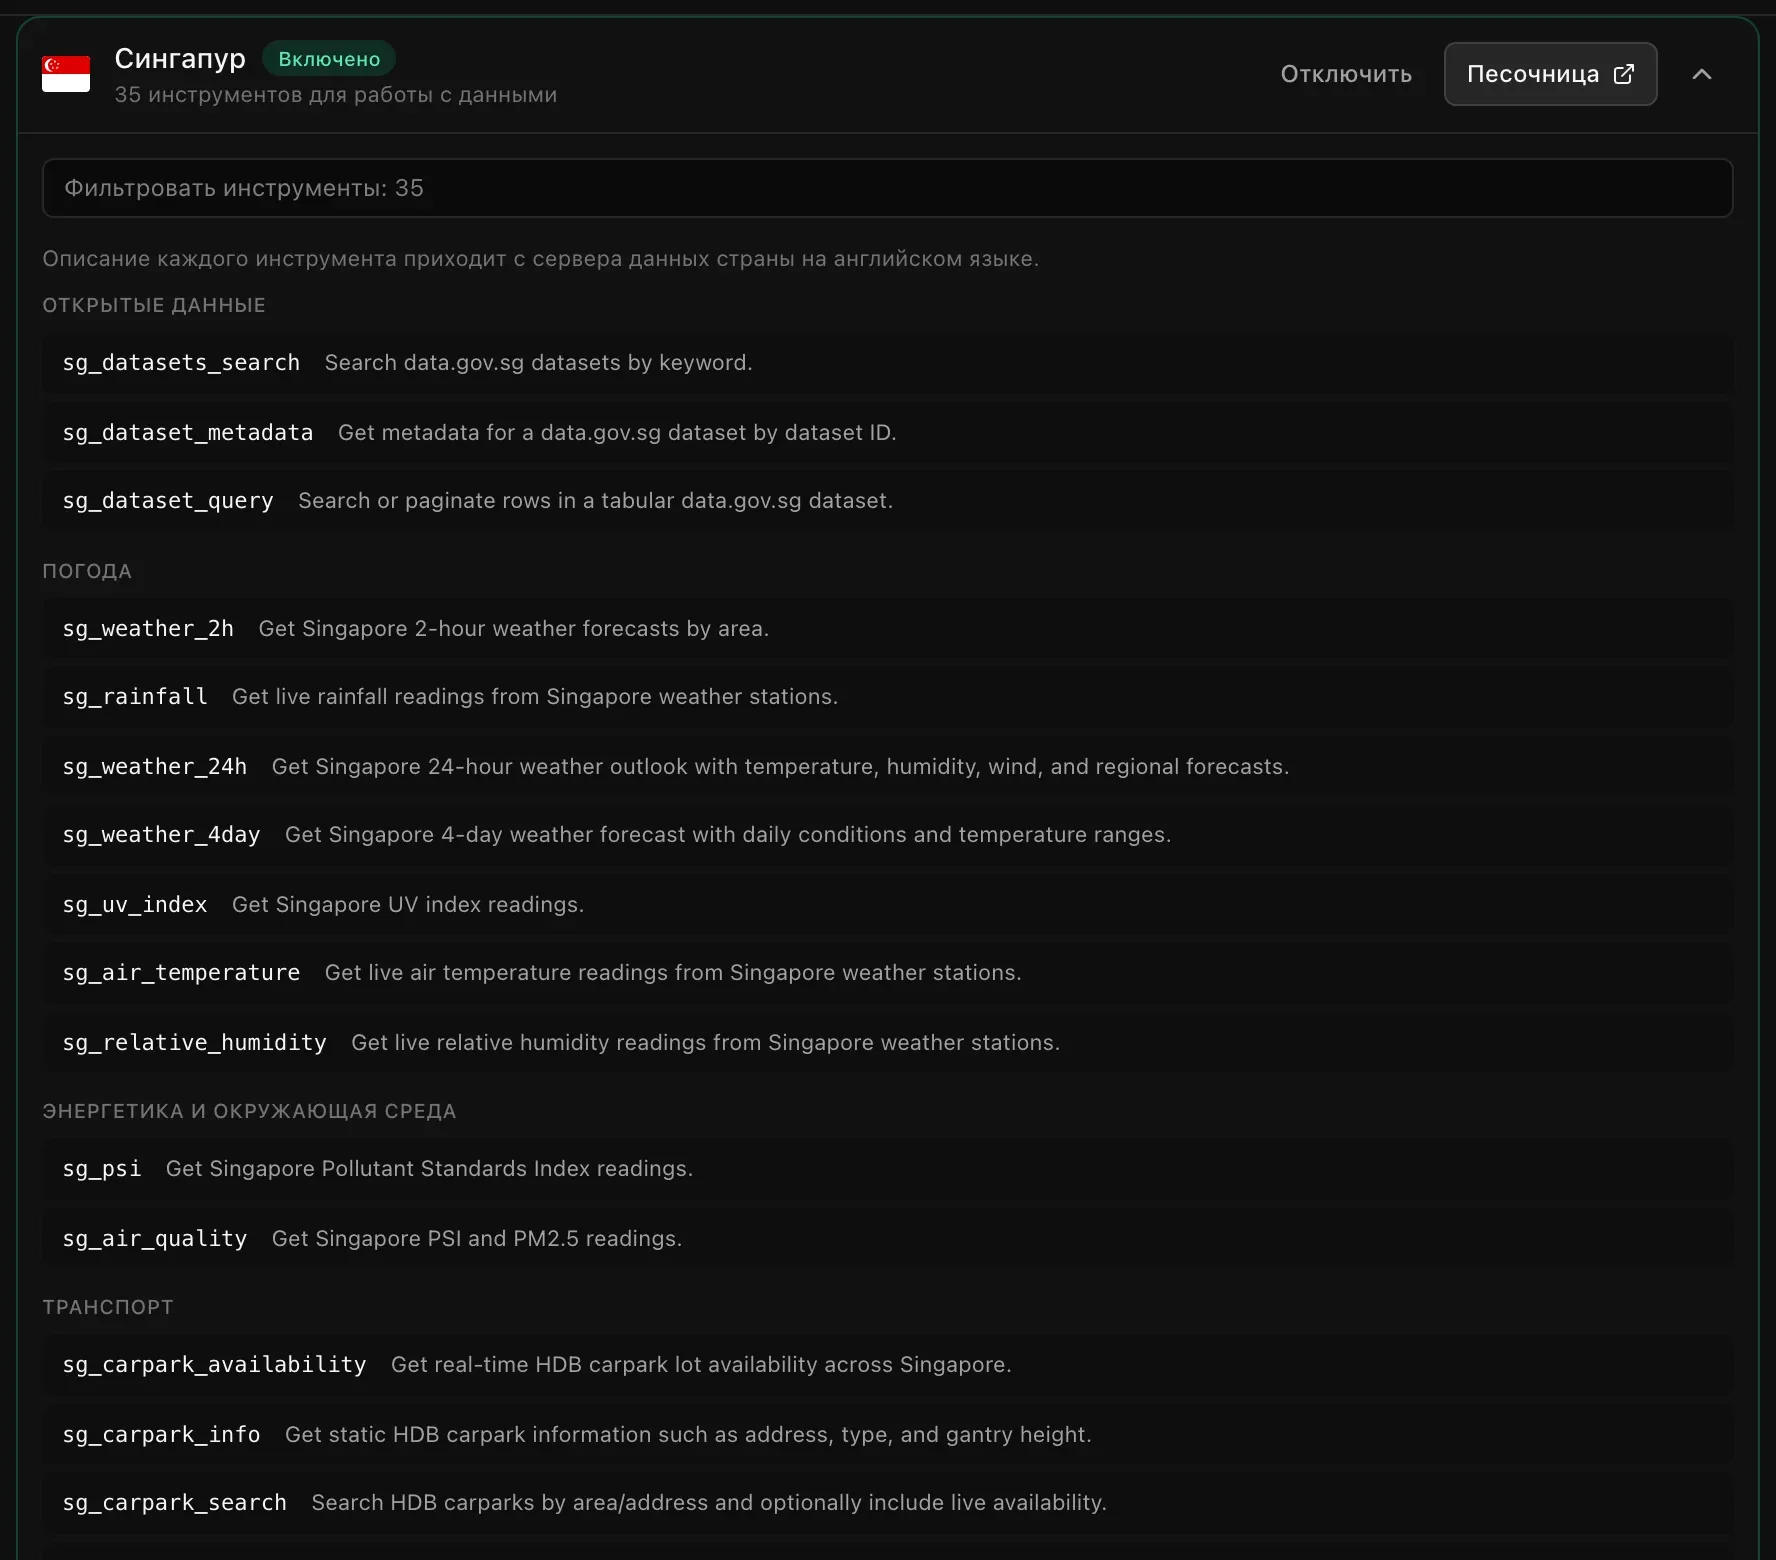
Task: Focus the Фильтровать инструменты filter field
Action: pyautogui.click(x=887, y=188)
